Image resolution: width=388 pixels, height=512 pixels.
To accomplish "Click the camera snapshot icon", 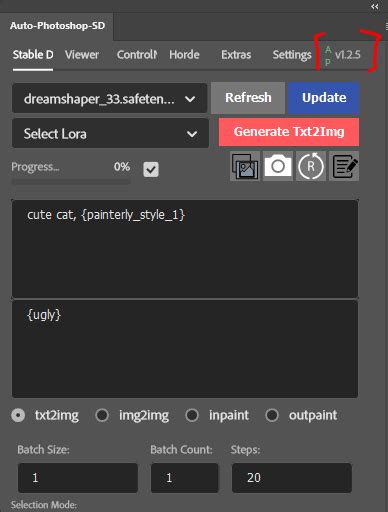I will (278, 166).
